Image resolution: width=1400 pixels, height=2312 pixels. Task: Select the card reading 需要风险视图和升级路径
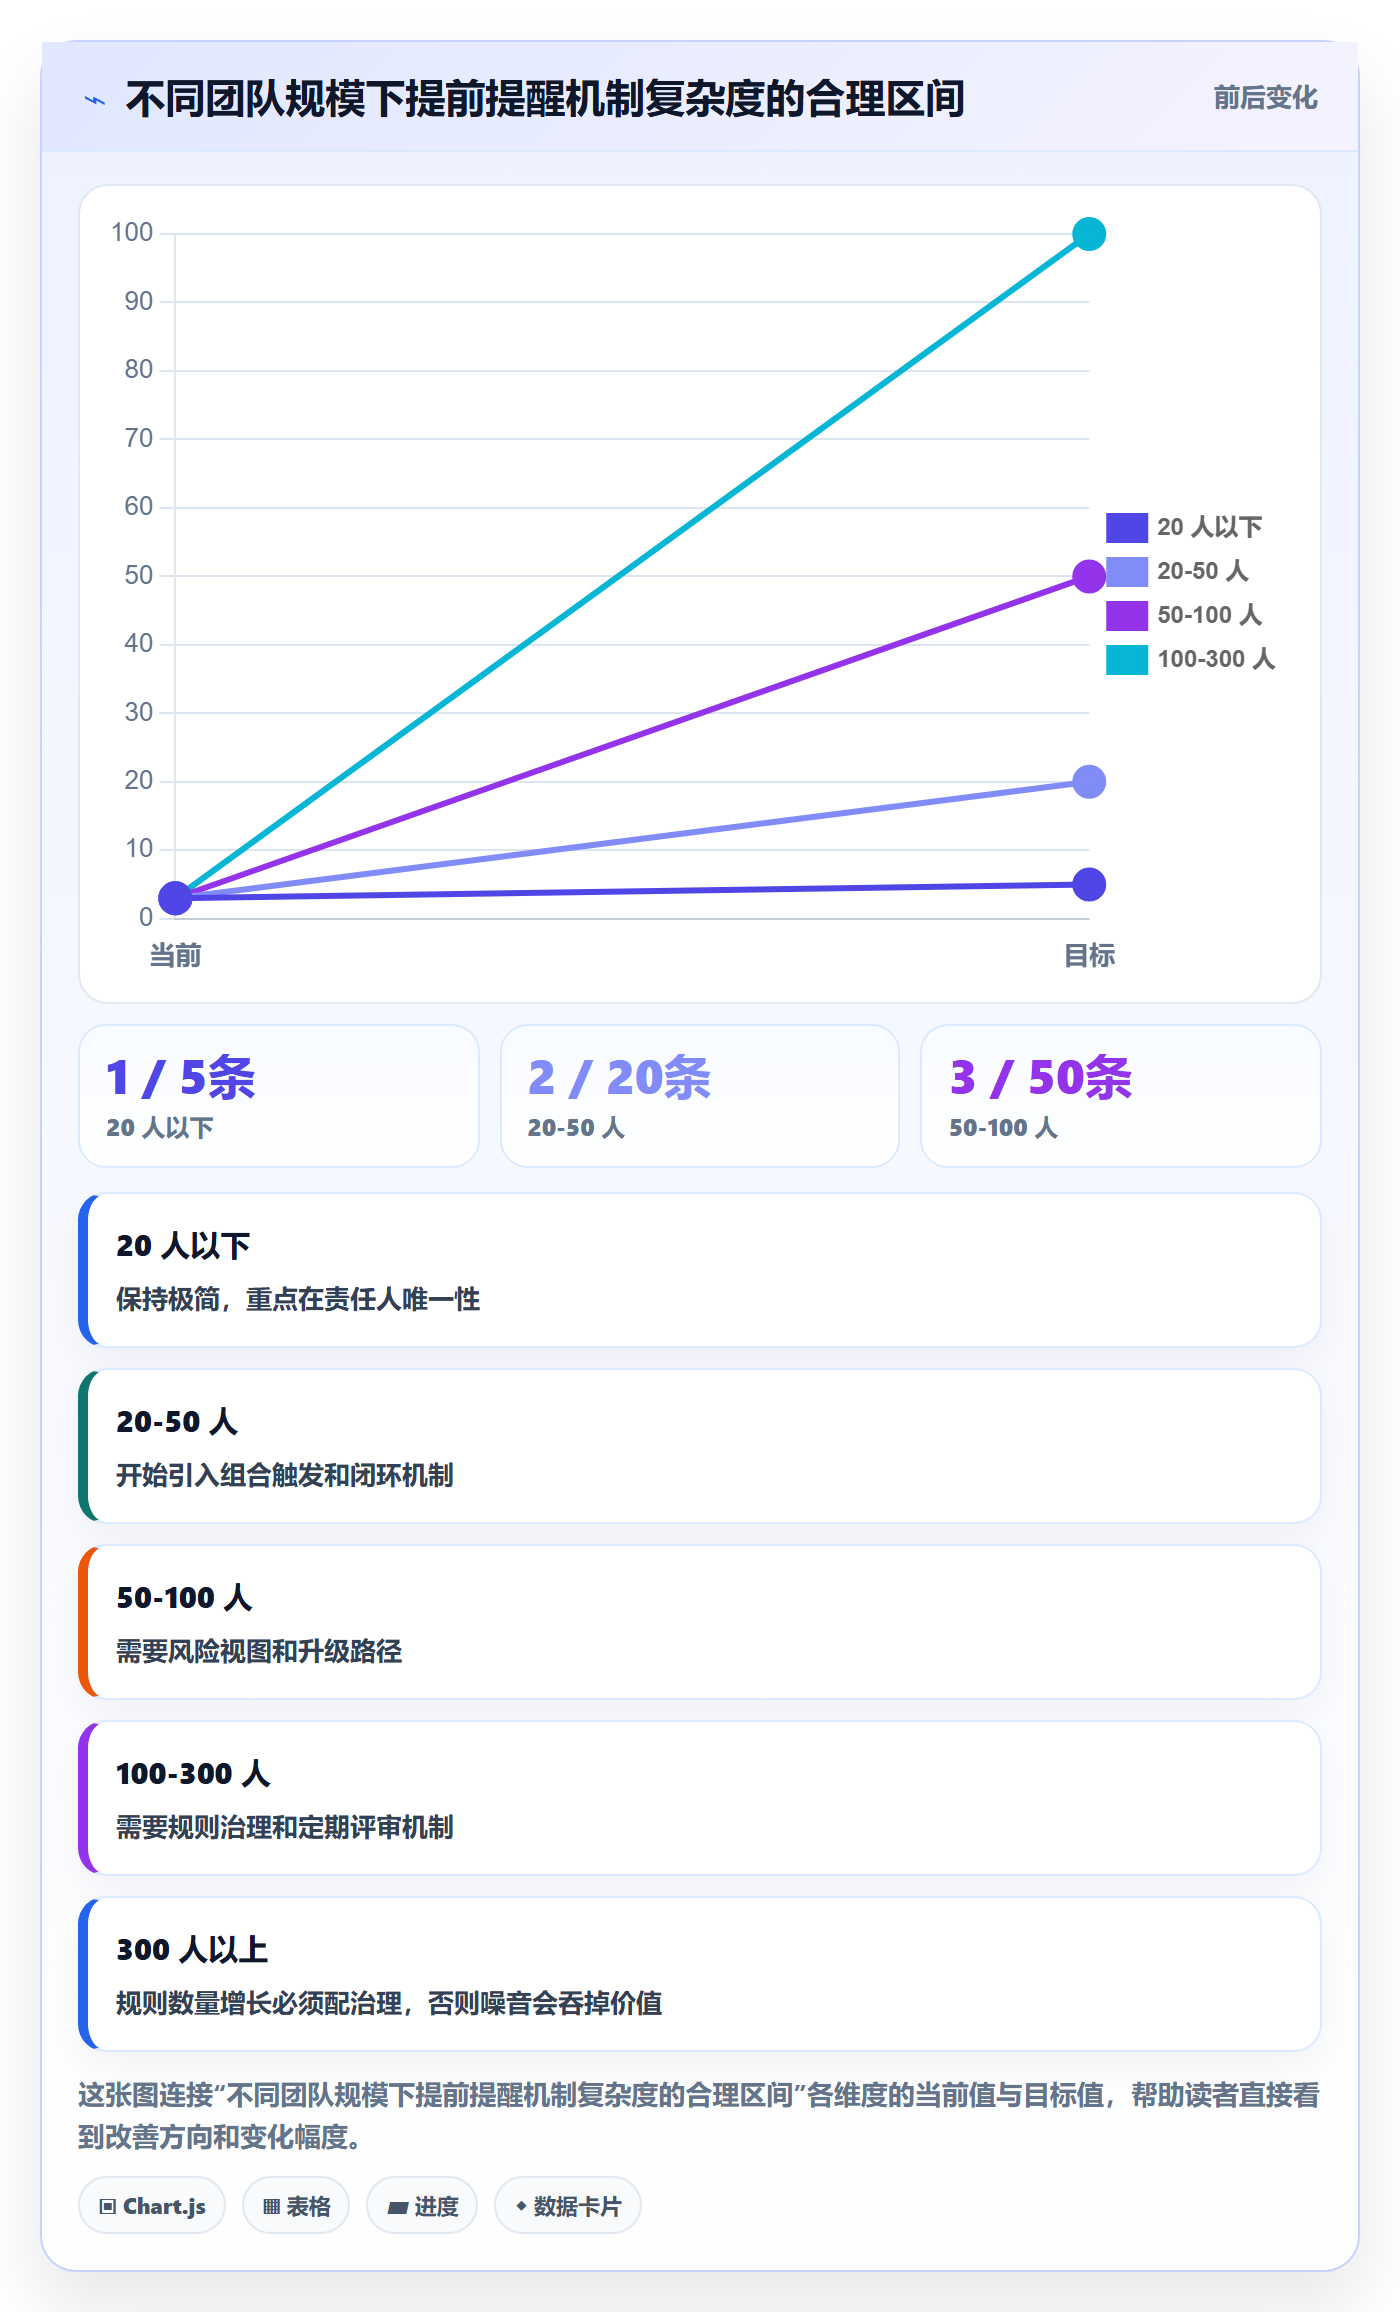700,1622
